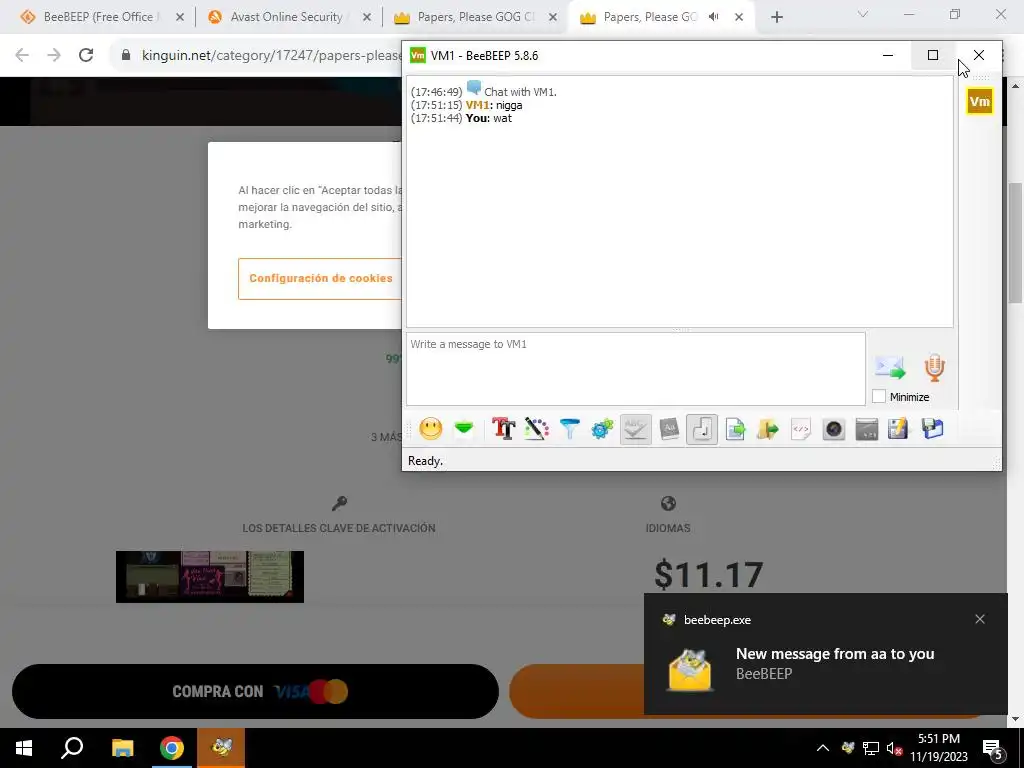Click the green arrow preset message icon
This screenshot has height=768, width=1024.
[x=464, y=429]
